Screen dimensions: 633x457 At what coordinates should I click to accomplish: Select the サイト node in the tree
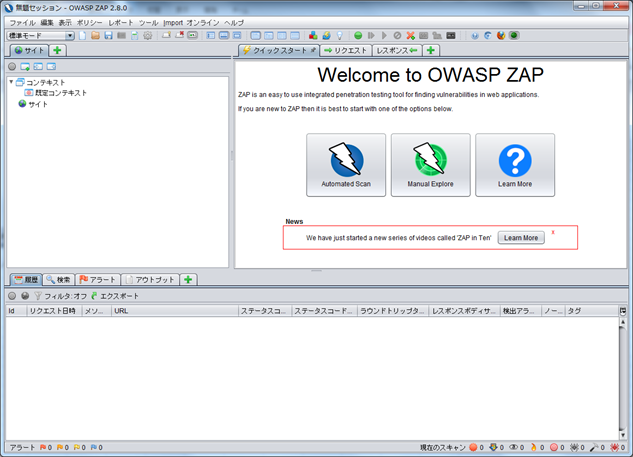pos(33,104)
